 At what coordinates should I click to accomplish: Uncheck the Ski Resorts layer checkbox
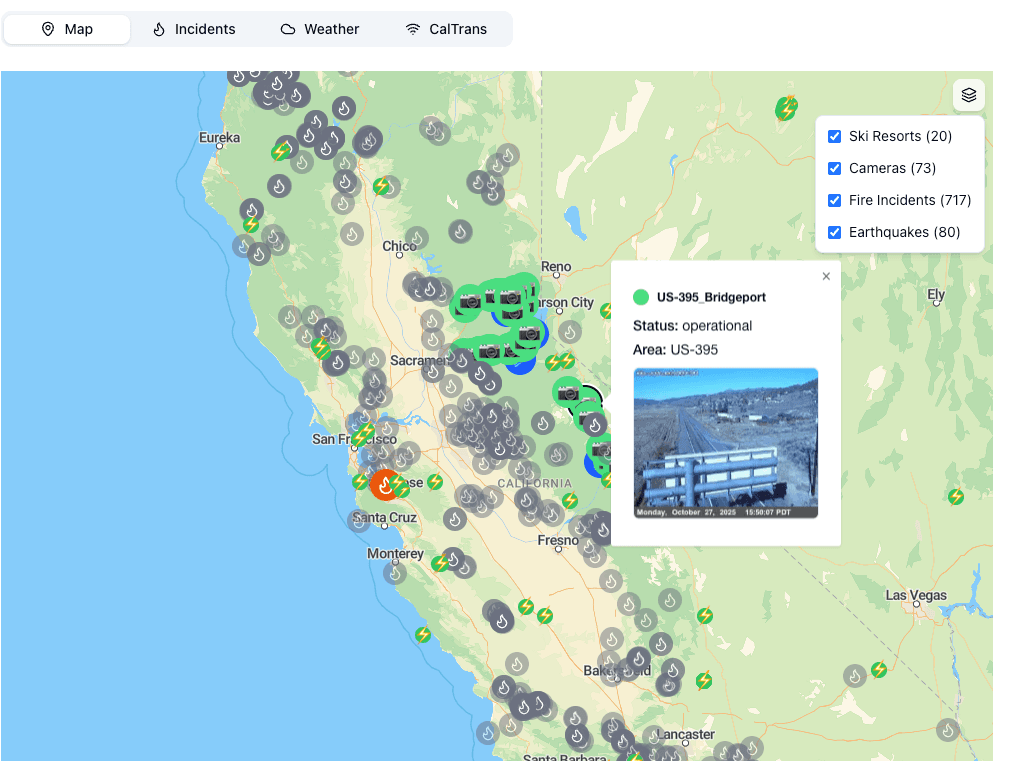click(834, 136)
